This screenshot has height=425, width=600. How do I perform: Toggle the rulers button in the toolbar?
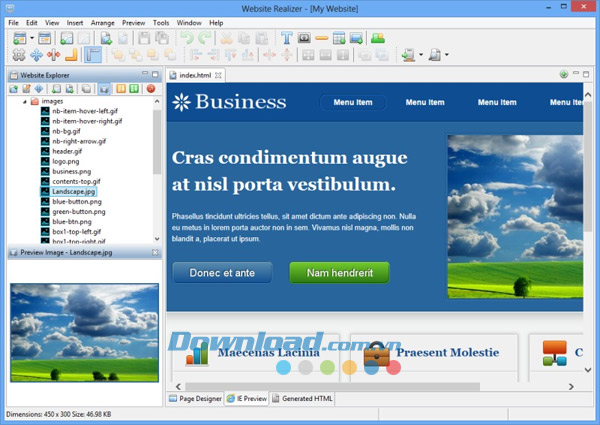click(93, 55)
